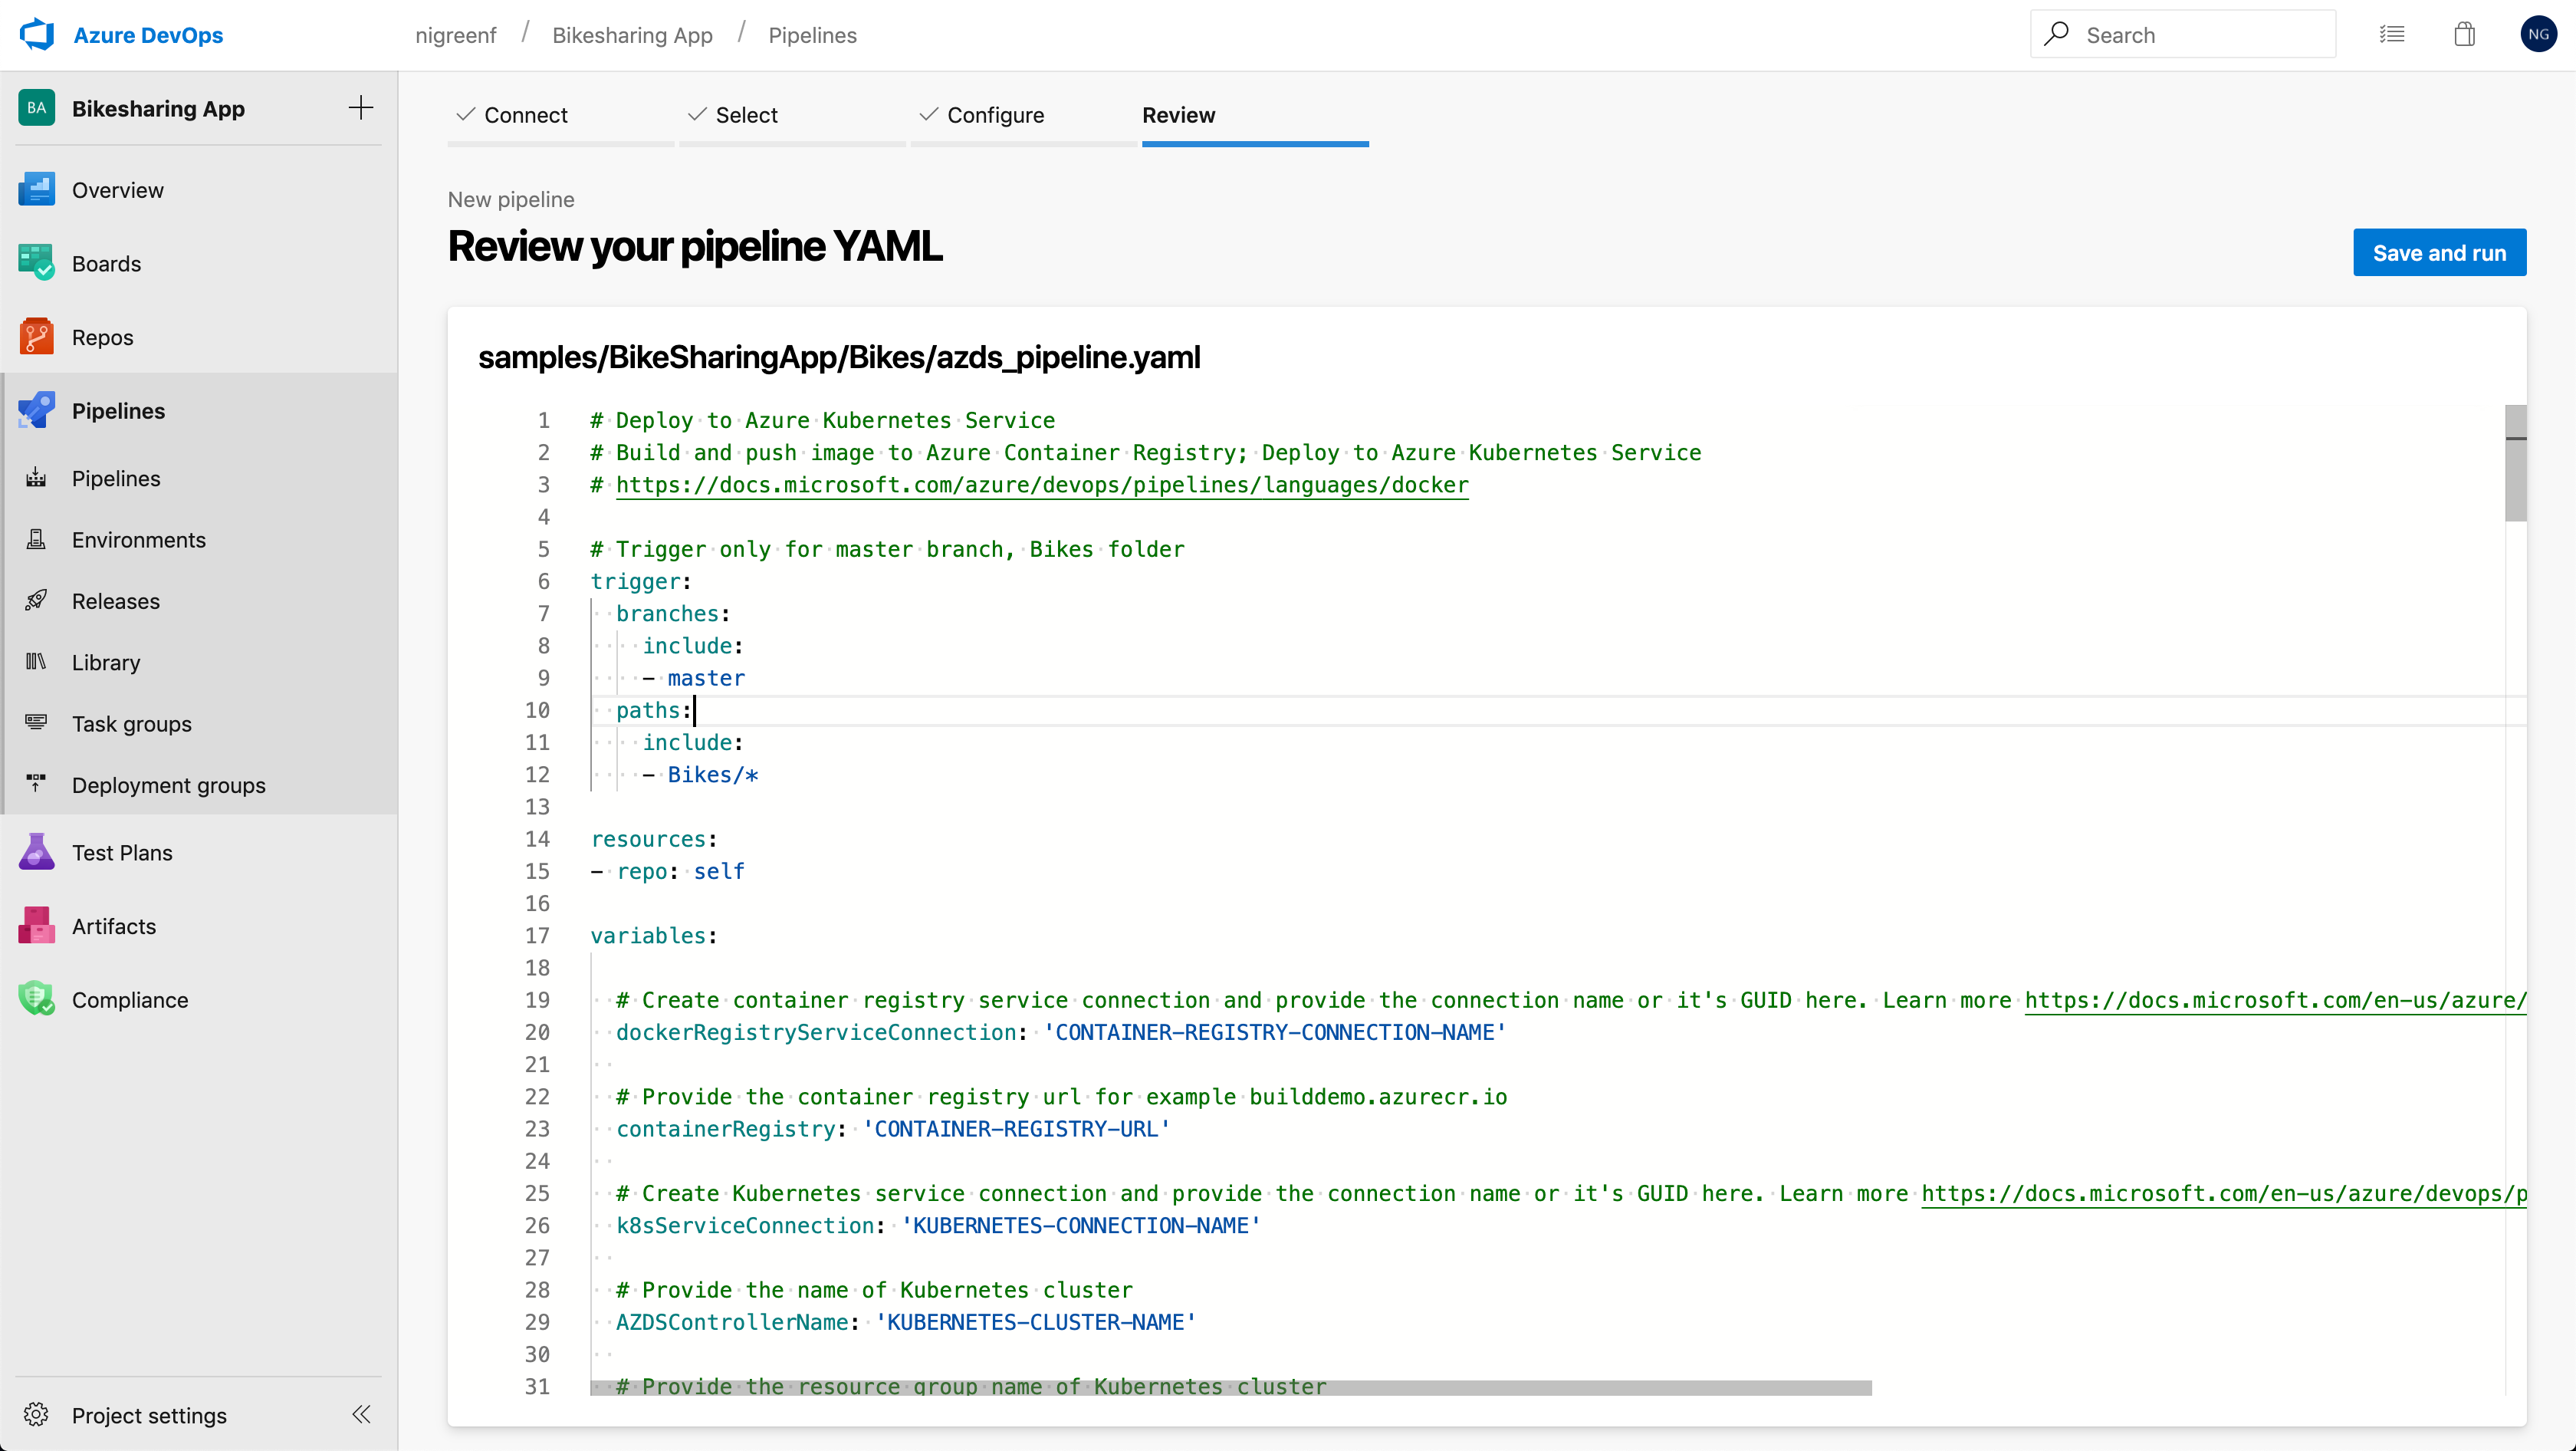The width and height of the screenshot is (2576, 1451).
Task: Open the docker pipelines documentation link
Action: coord(1041,485)
